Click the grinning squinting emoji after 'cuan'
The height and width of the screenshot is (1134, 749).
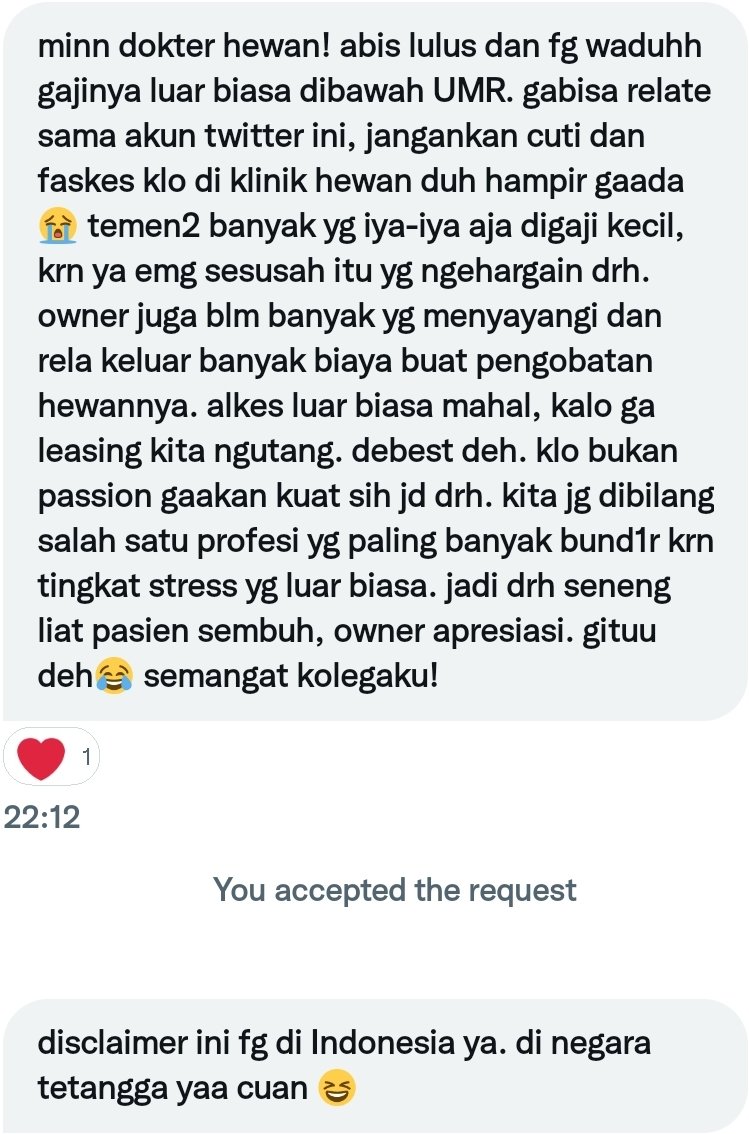pyautogui.click(x=338, y=1088)
